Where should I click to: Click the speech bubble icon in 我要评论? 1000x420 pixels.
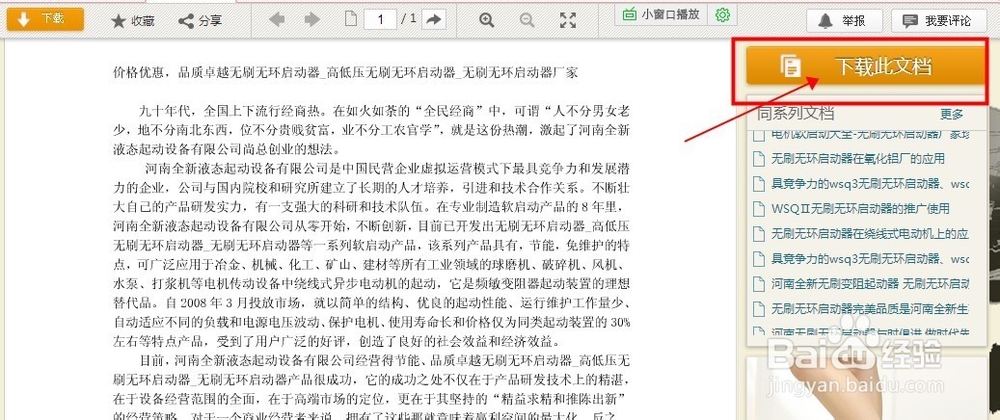pyautogui.click(x=910, y=21)
